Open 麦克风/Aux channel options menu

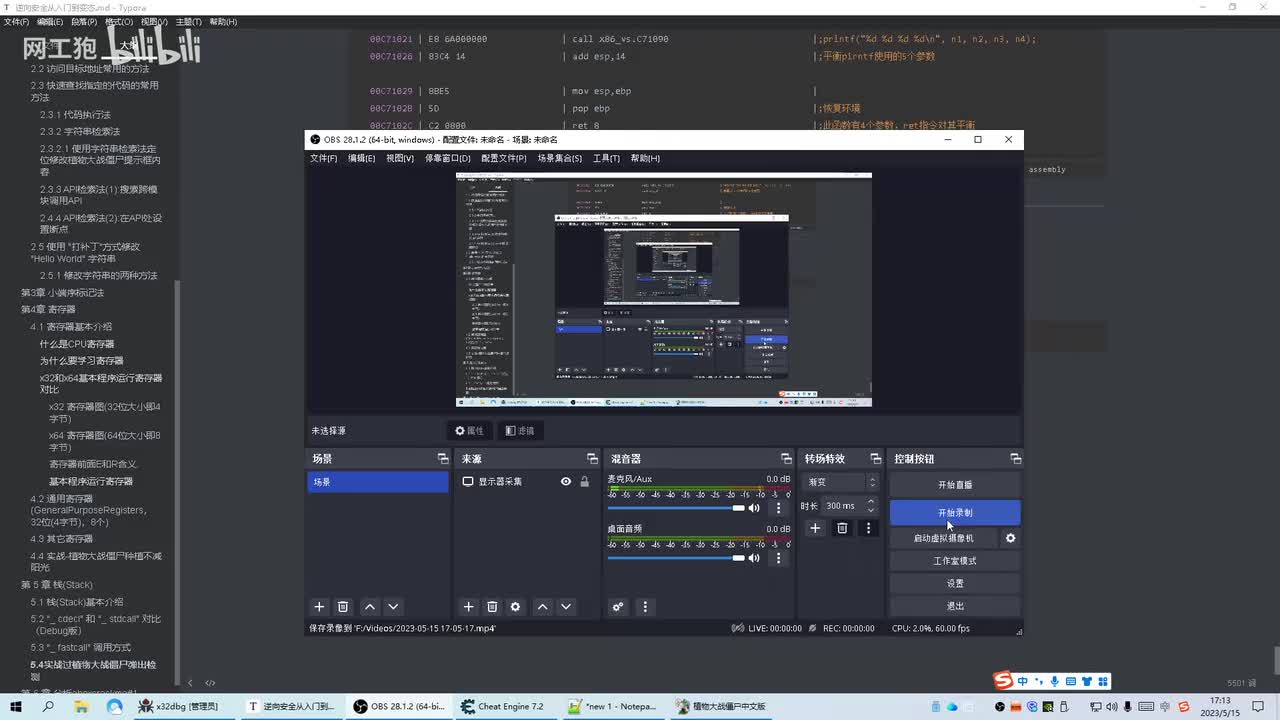click(778, 508)
